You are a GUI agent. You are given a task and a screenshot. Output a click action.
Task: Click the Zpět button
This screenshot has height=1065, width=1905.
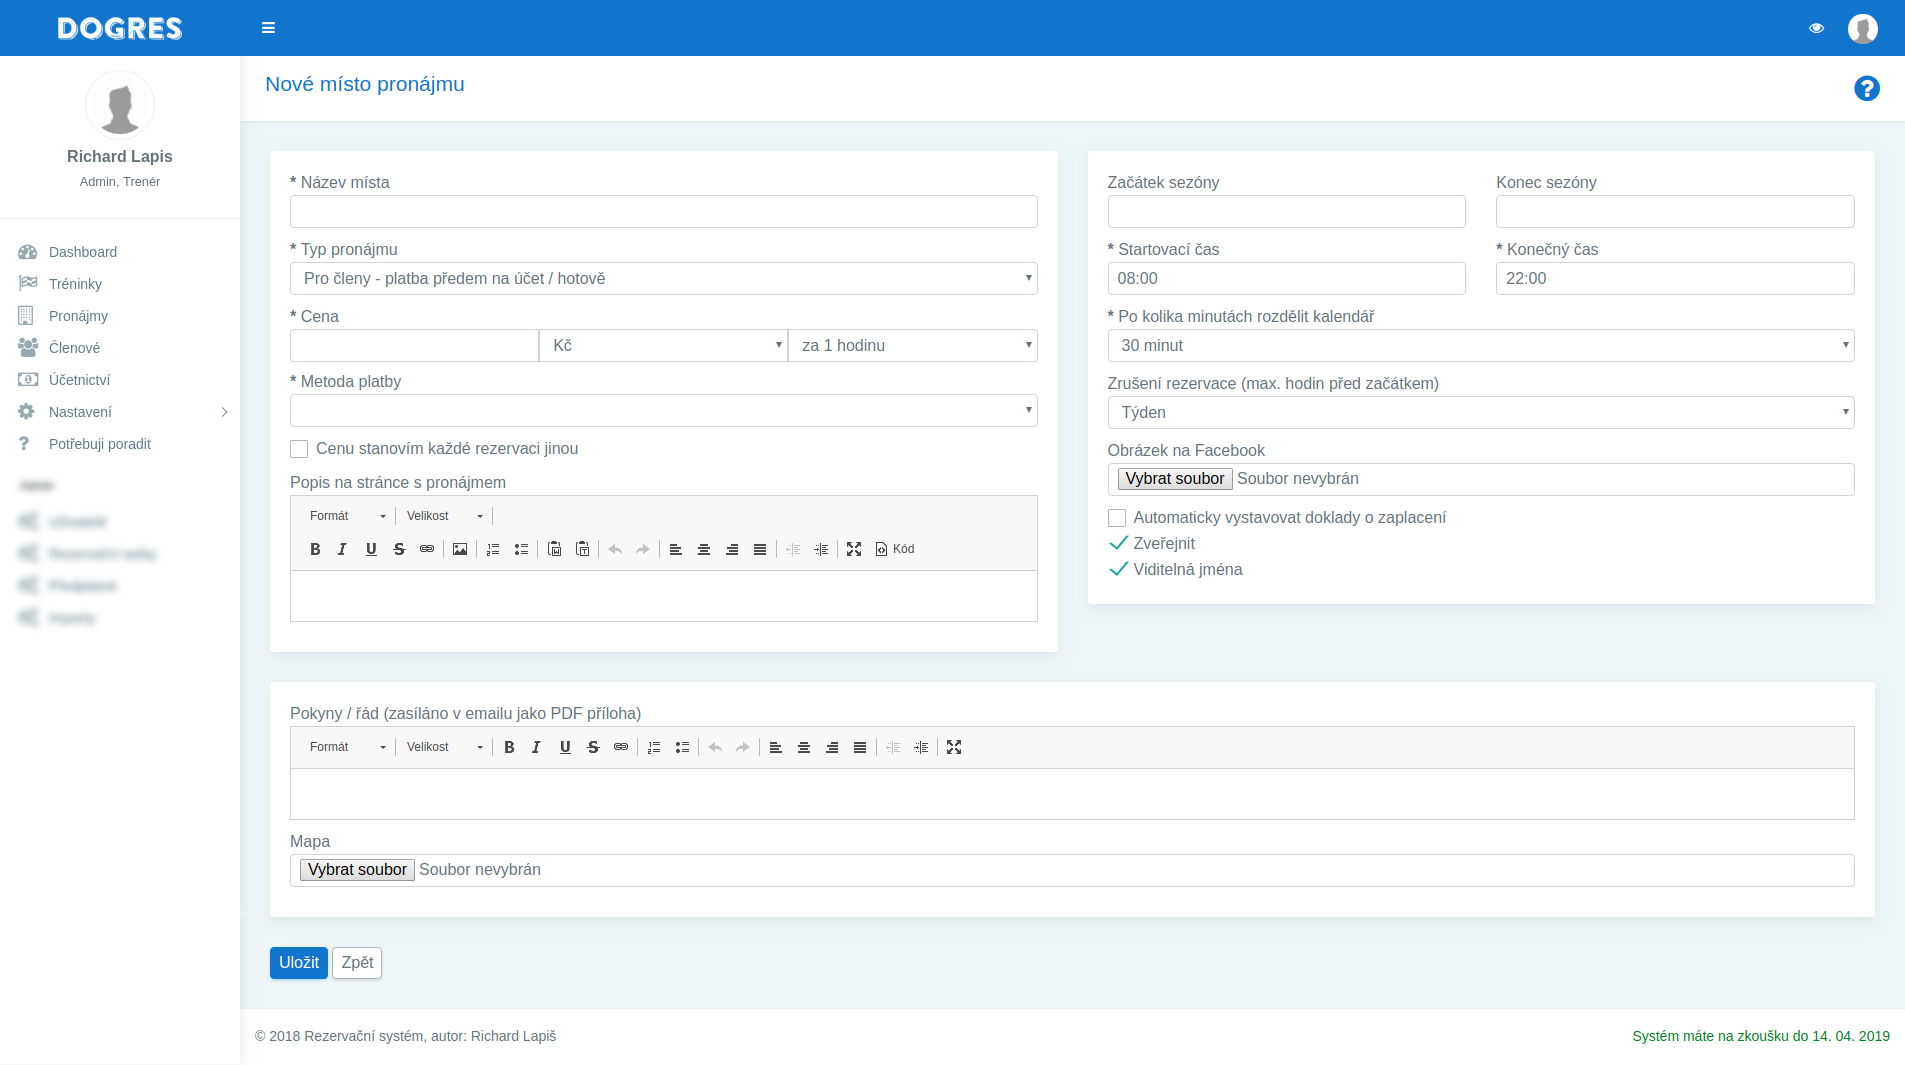pyautogui.click(x=357, y=963)
